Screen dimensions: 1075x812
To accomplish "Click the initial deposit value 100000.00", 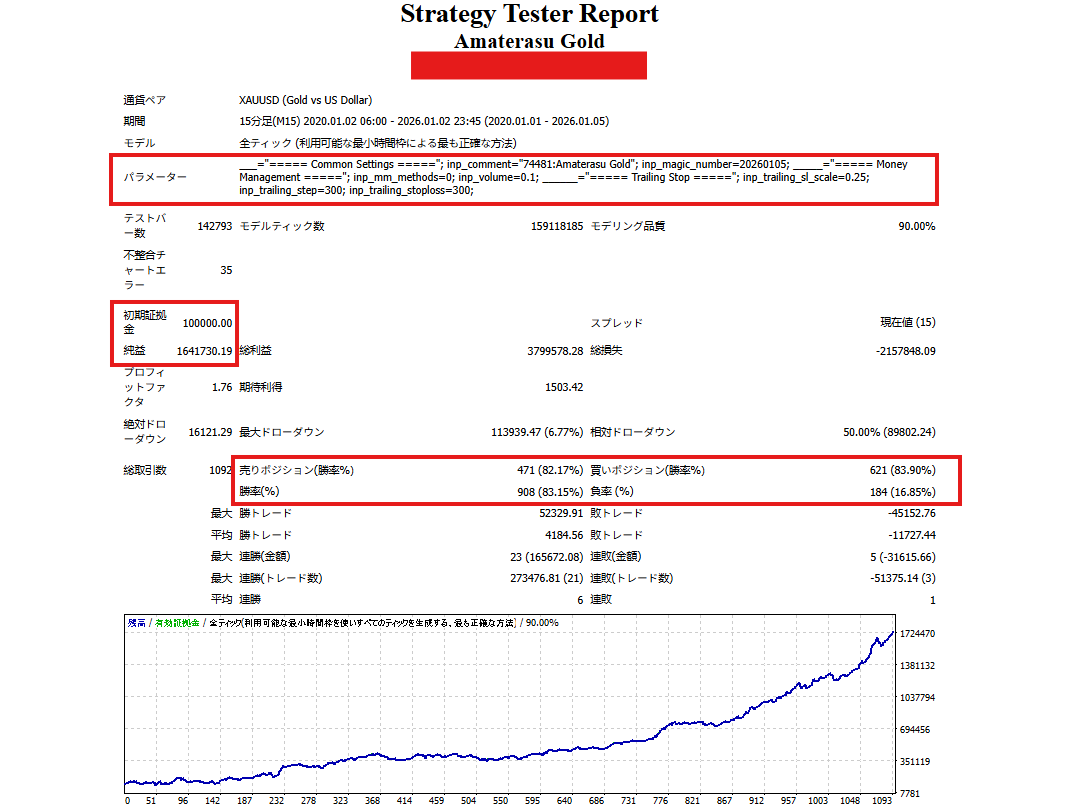I will (207, 323).
